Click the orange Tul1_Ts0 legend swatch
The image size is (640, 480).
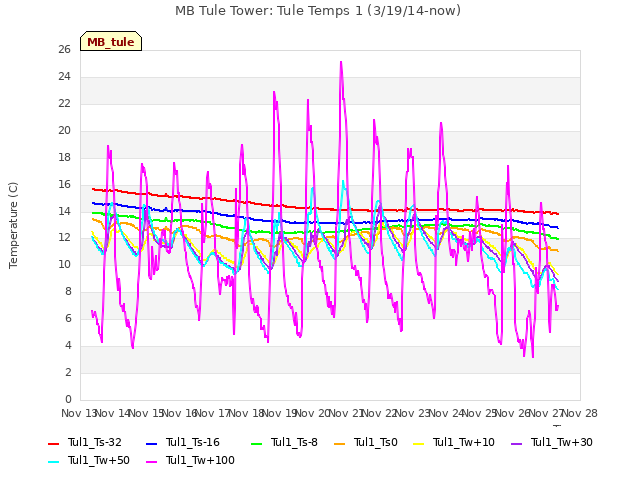coord(339,443)
